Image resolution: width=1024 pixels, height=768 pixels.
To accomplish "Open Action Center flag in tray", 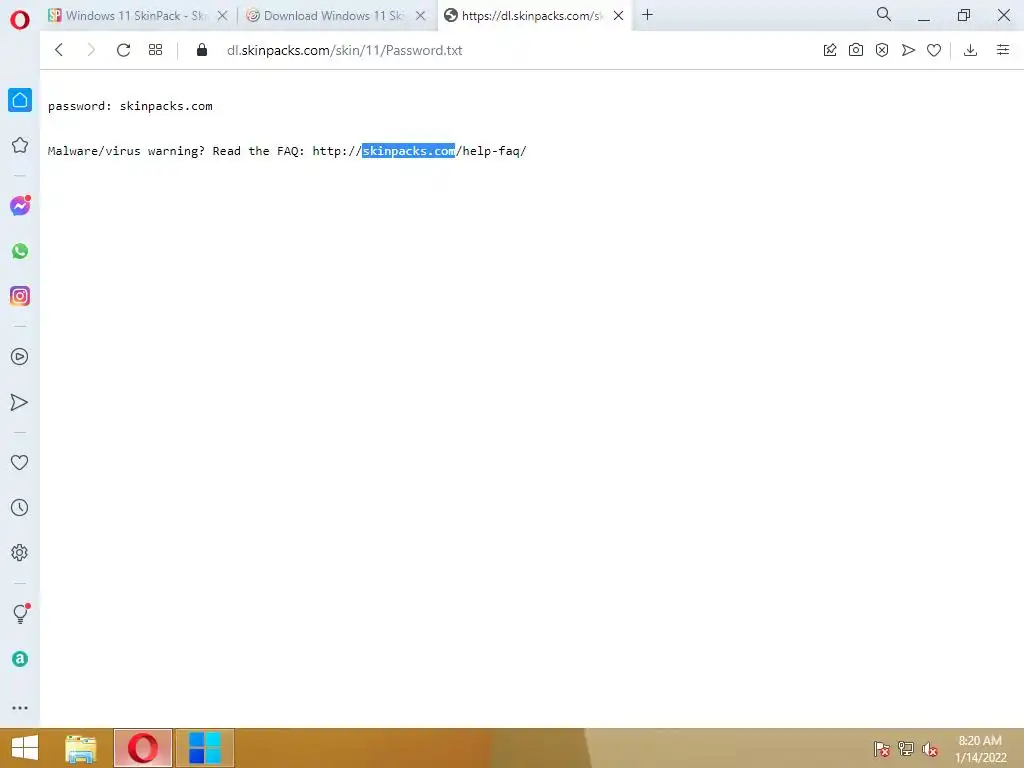I will (x=881, y=749).
